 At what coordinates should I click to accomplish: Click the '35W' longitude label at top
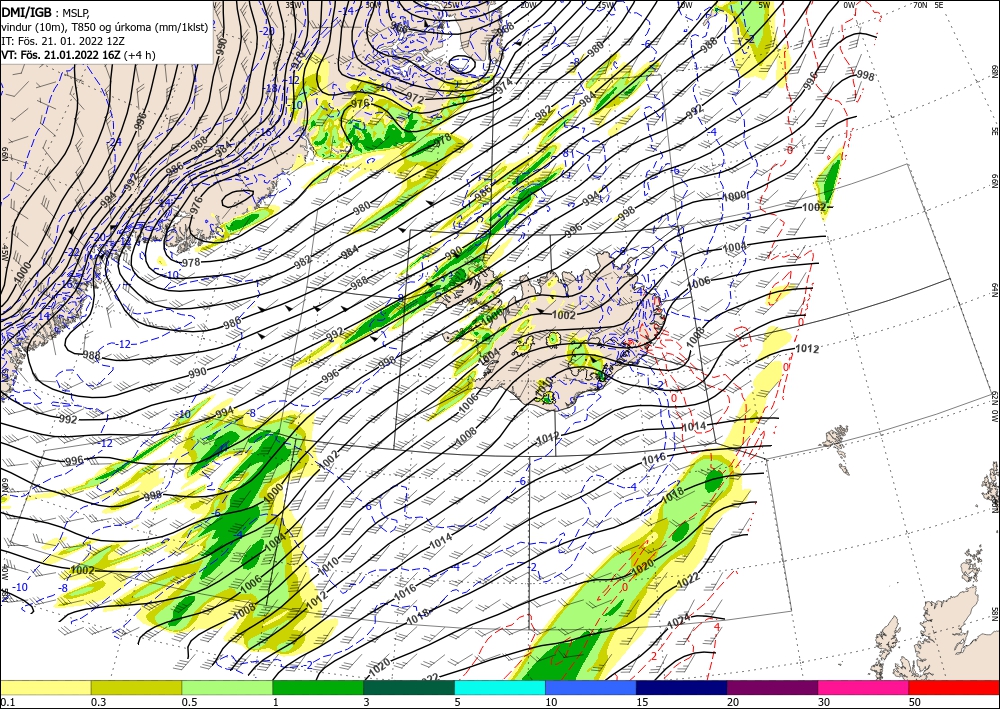click(291, 5)
